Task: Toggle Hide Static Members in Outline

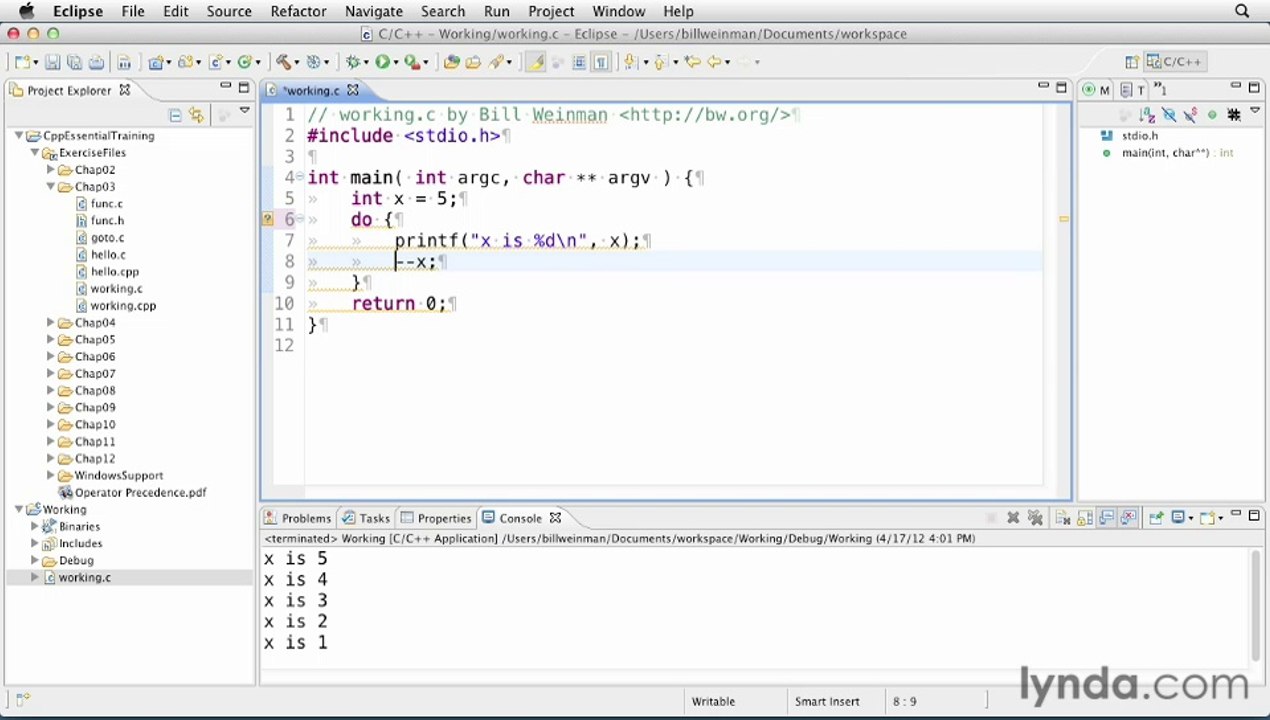Action: [x=1190, y=115]
